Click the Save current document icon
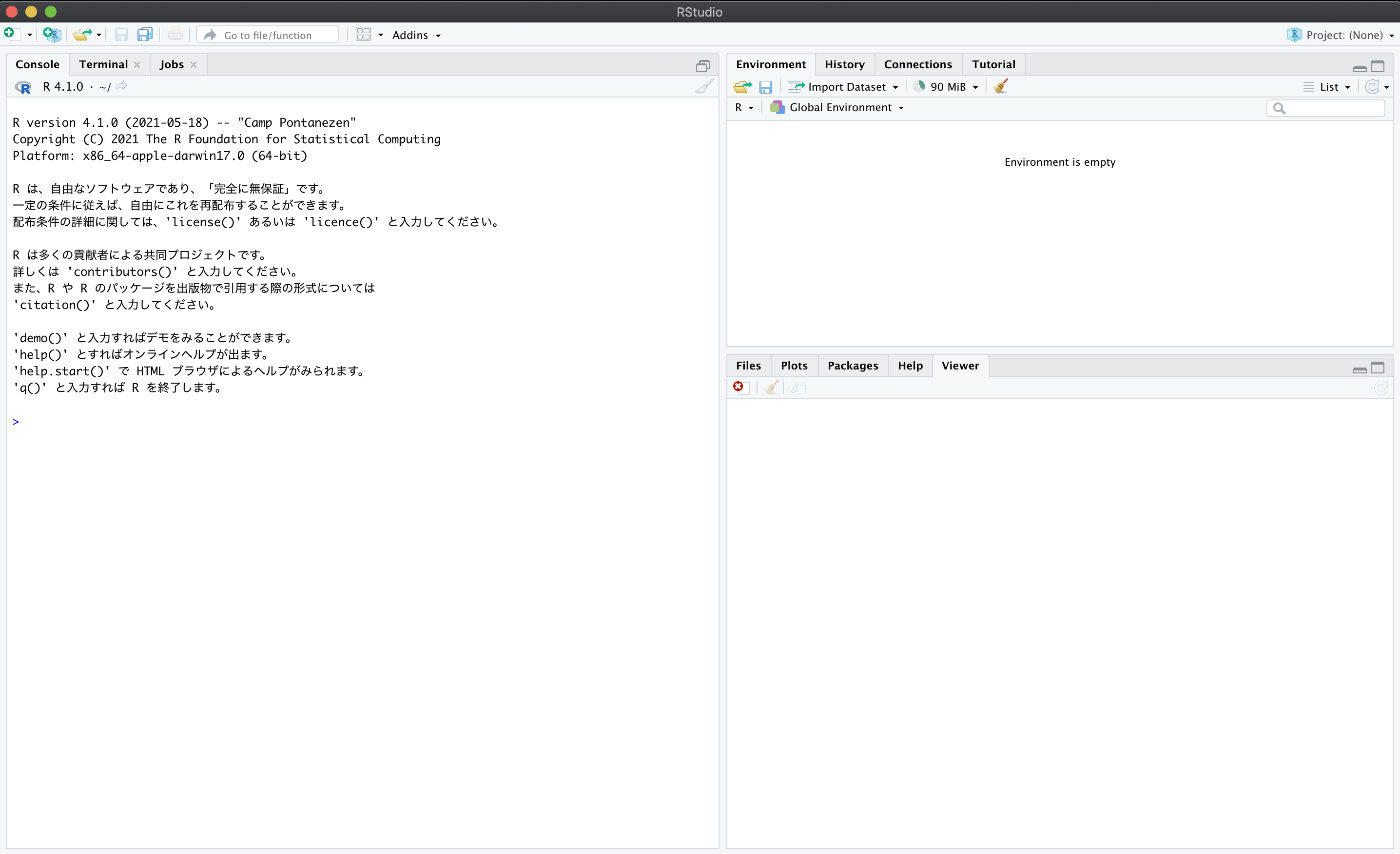Screen dimensions: 1400x854 (121, 34)
